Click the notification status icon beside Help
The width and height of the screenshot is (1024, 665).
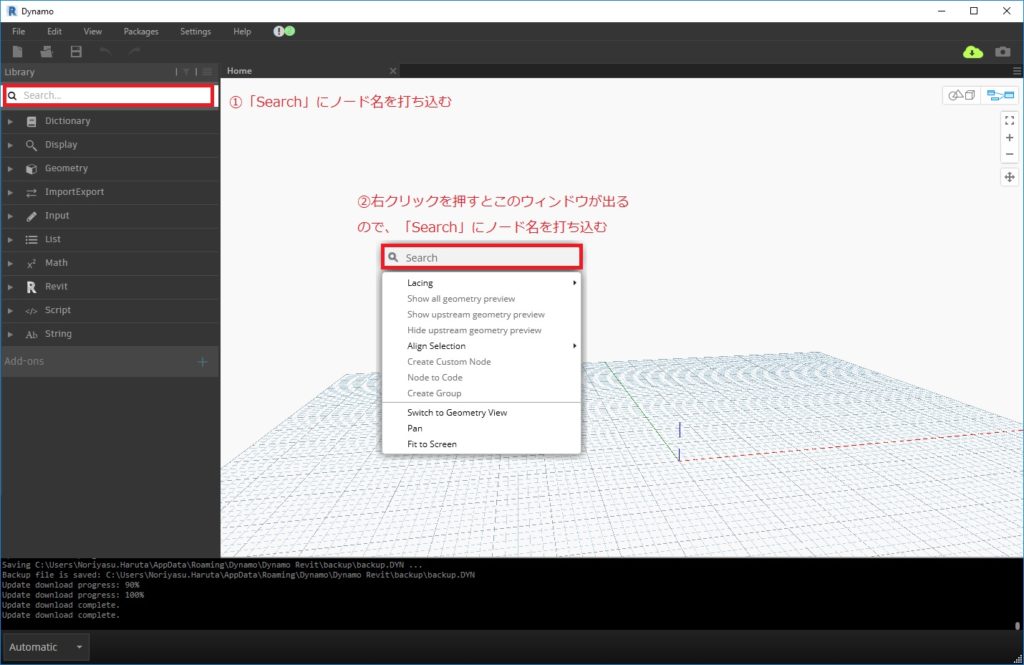click(x=284, y=31)
